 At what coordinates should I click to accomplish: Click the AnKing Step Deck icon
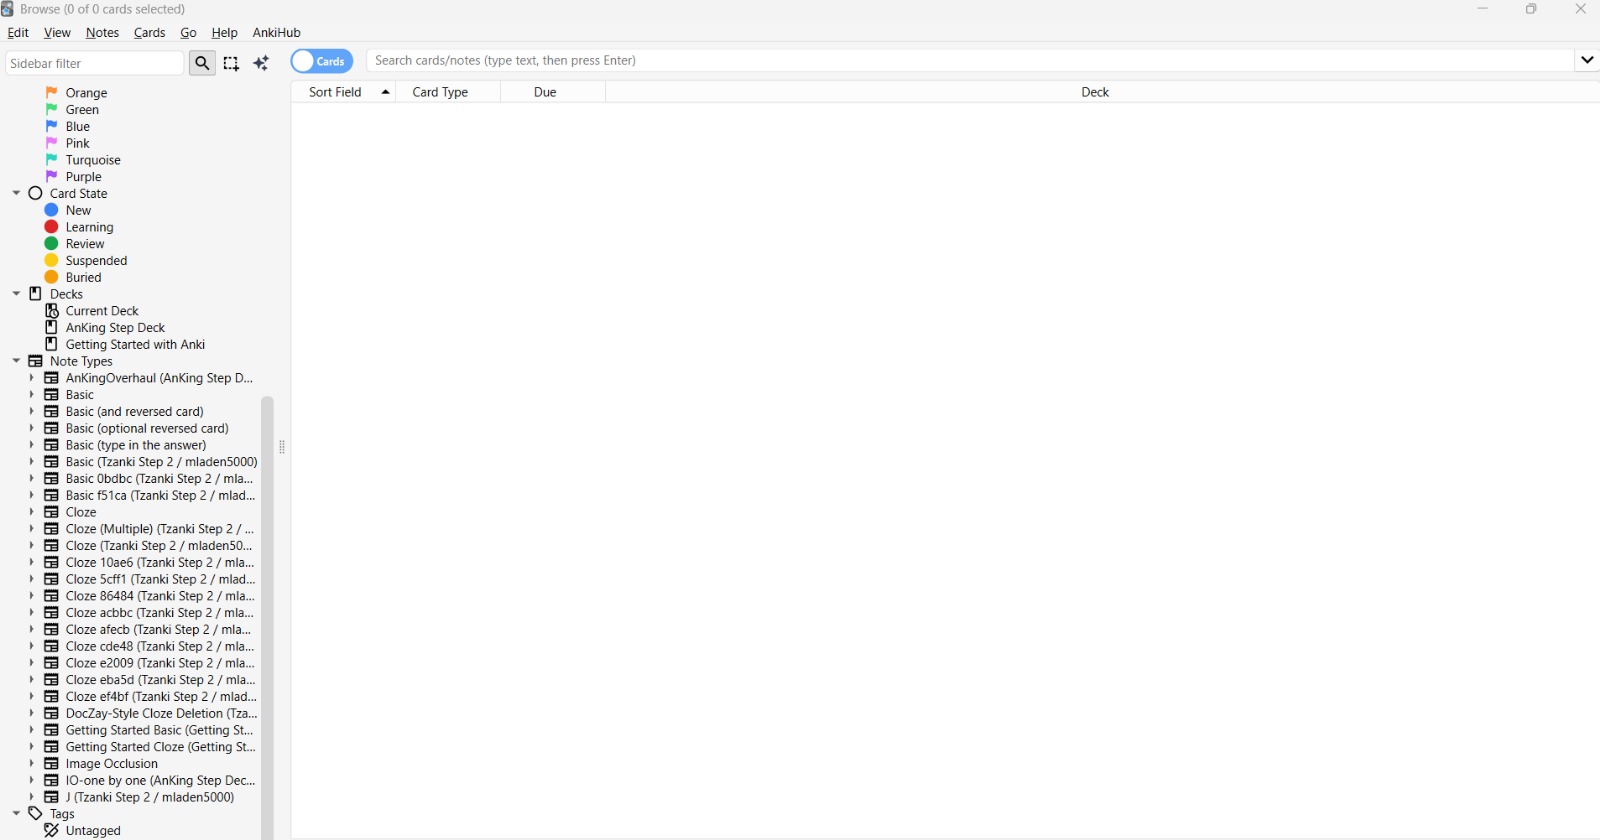click(52, 328)
